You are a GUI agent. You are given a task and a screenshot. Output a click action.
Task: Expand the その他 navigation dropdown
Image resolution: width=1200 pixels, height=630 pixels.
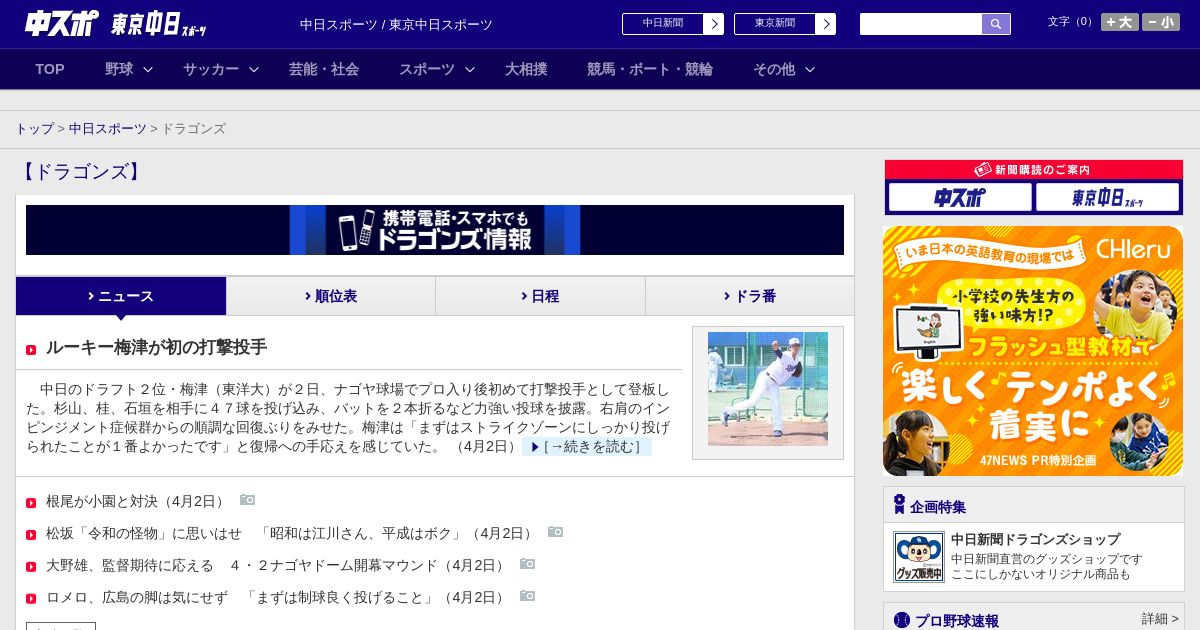tap(784, 69)
